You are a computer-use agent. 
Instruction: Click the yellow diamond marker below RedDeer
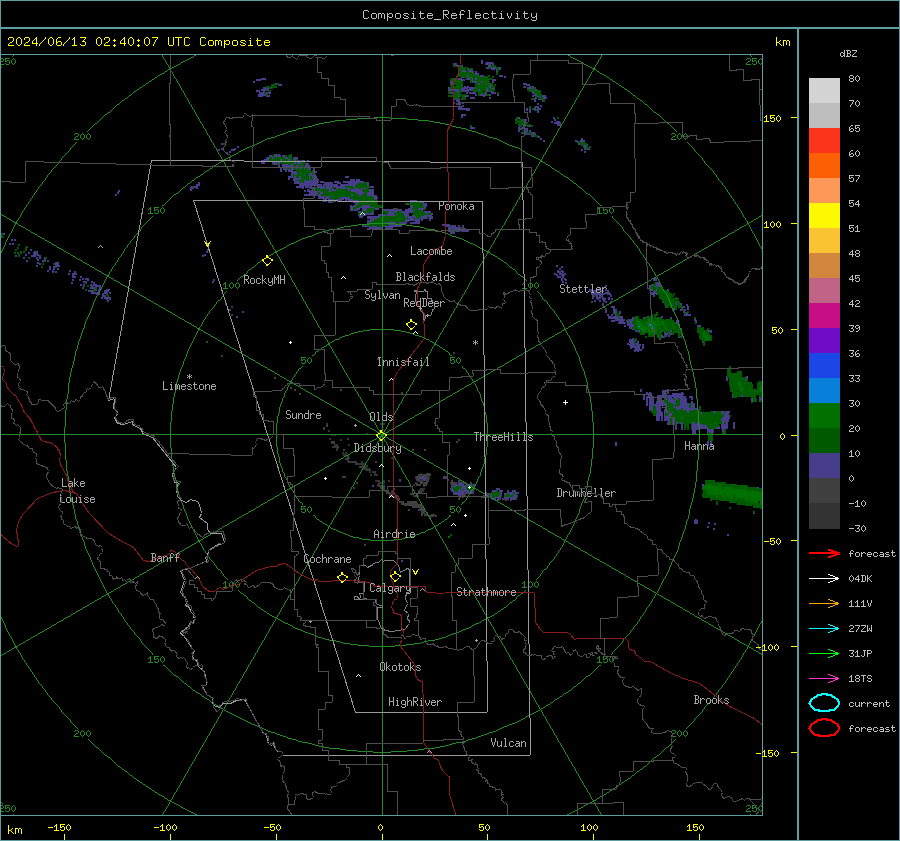coord(412,325)
